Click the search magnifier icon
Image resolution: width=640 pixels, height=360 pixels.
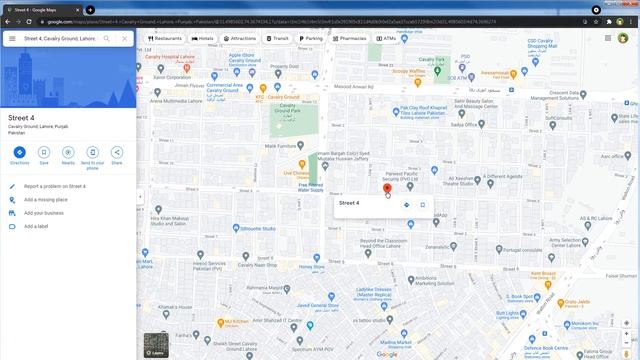[107, 38]
